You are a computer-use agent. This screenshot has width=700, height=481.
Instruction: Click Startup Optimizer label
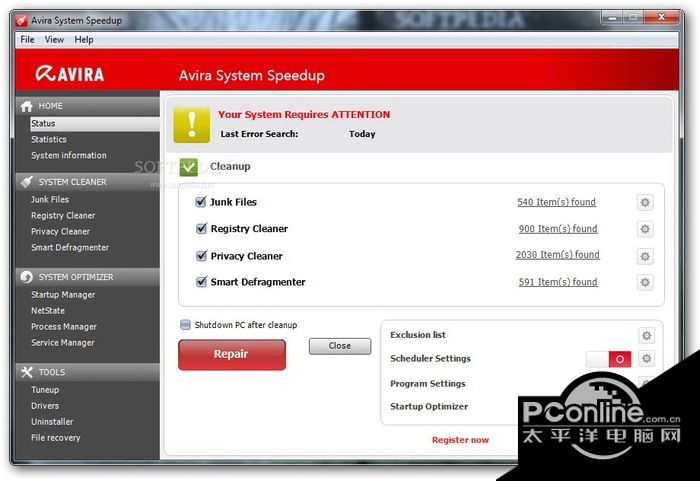(x=429, y=406)
